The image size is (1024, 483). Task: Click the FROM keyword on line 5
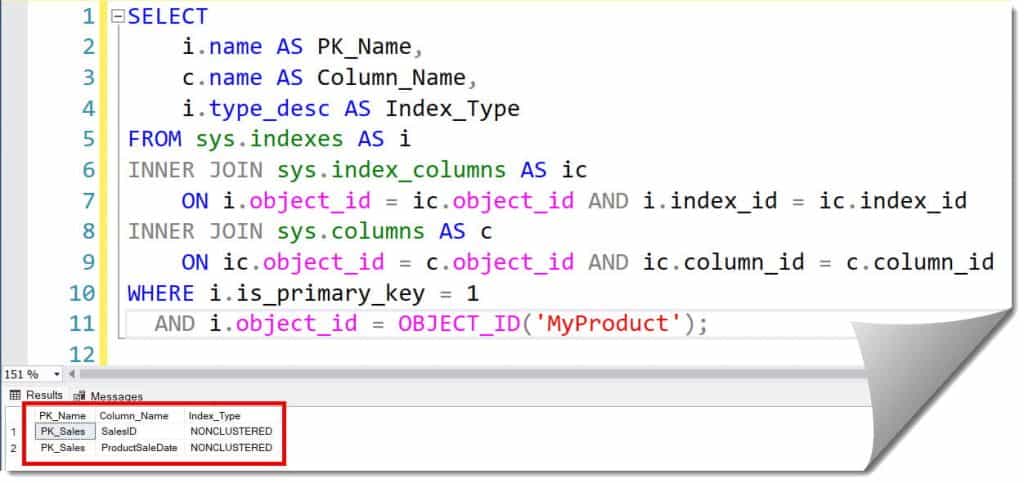coord(154,139)
